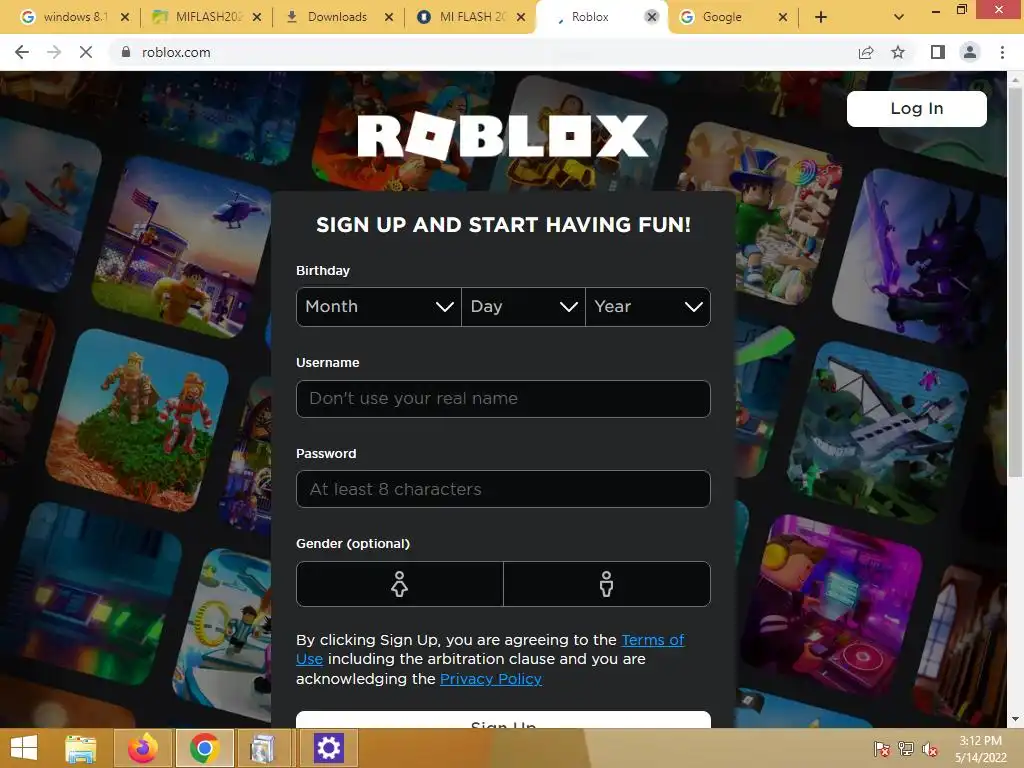Image resolution: width=1024 pixels, height=768 pixels.
Task: Close the Google tab
Action: point(783,18)
